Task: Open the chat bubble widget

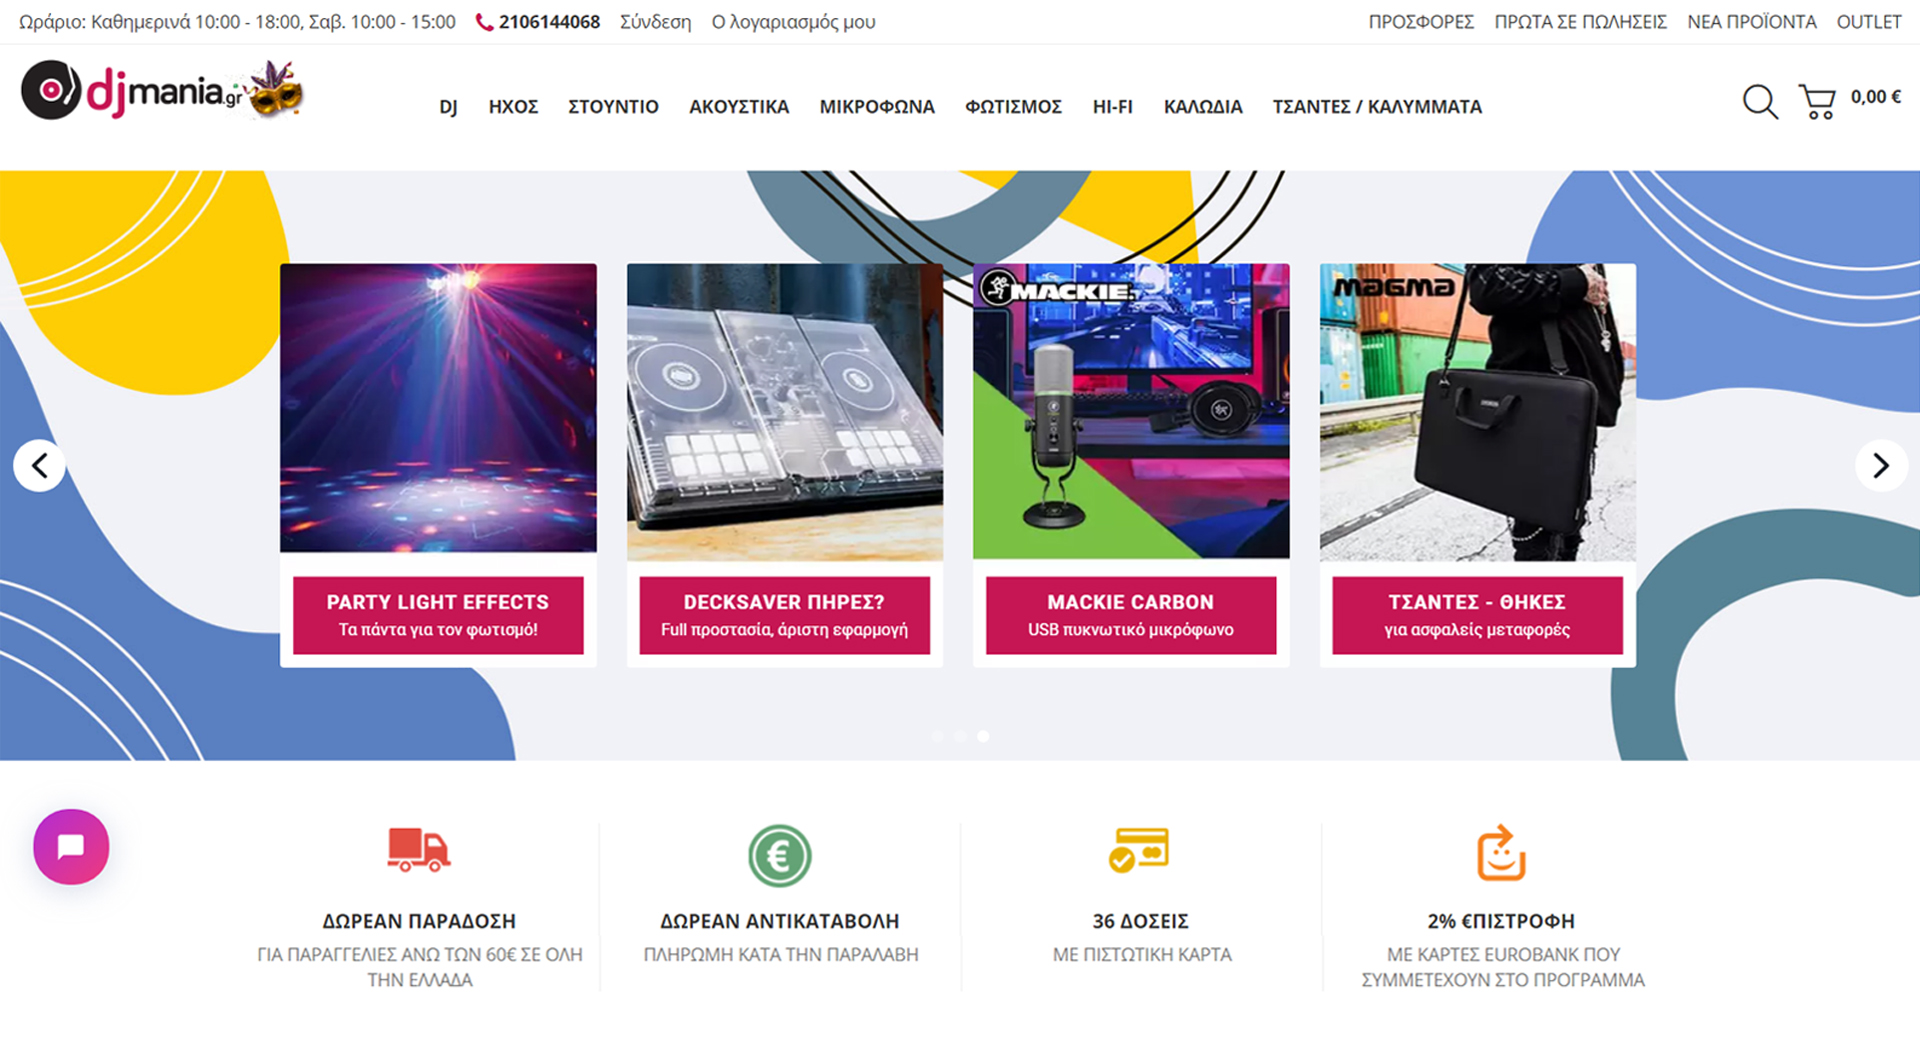Action: [69, 847]
